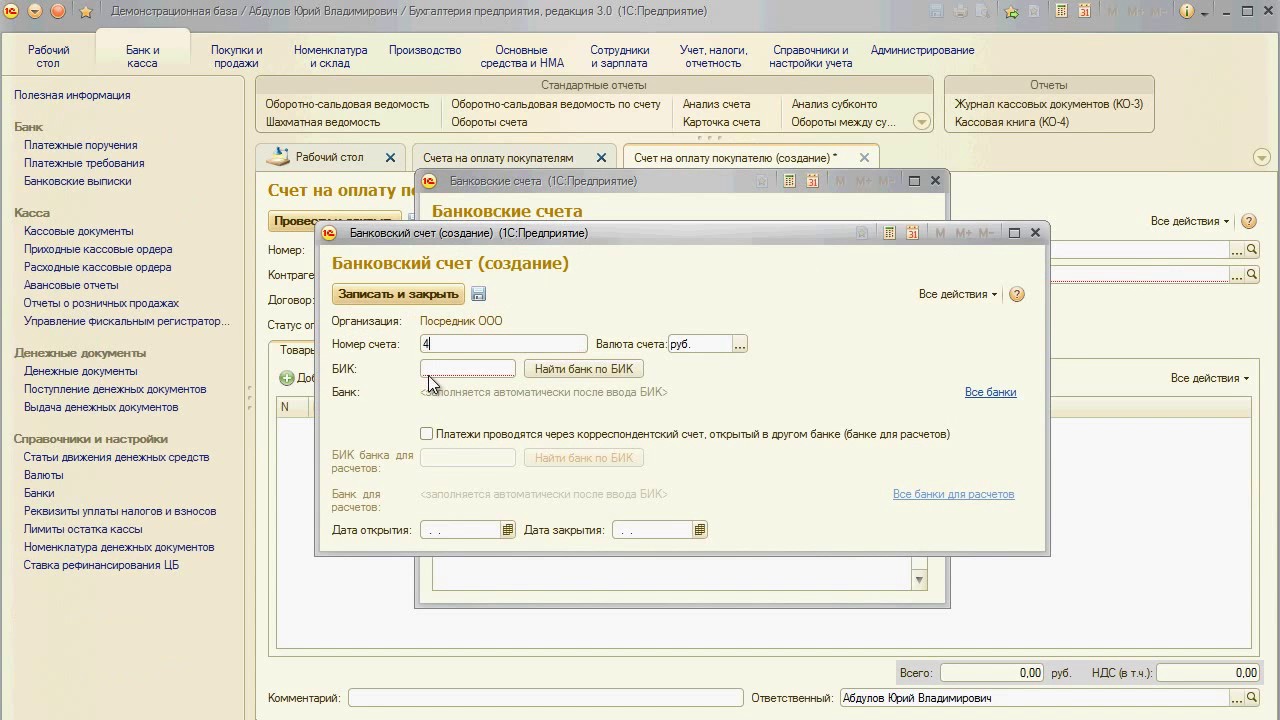Viewport: 1280px width, 720px height.
Task: Open help question mark in Банковский счет dialog
Action: (1017, 294)
